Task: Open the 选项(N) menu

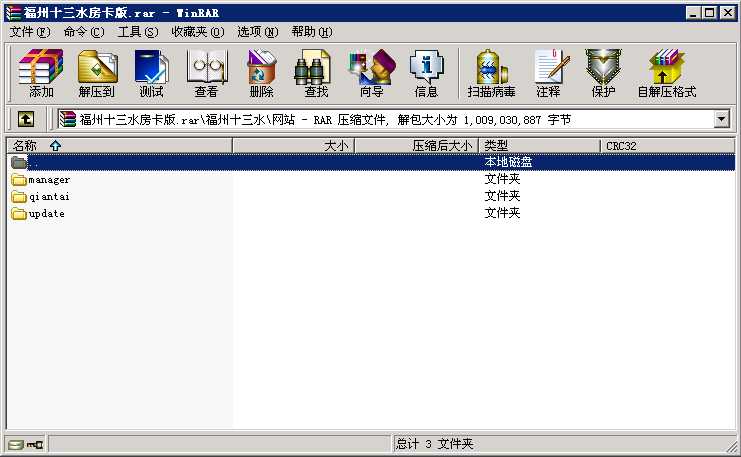Action: 258,32
